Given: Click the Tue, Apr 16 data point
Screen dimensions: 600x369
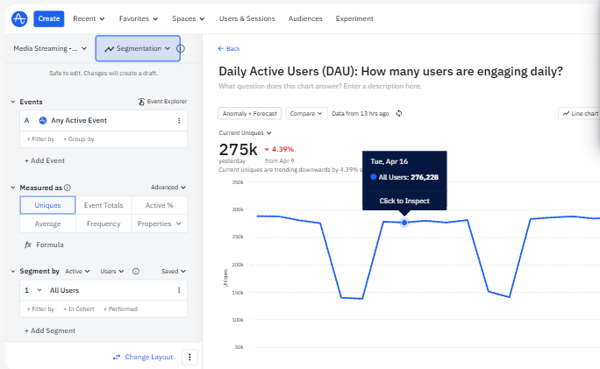Looking at the screenshot, I should 404,222.
